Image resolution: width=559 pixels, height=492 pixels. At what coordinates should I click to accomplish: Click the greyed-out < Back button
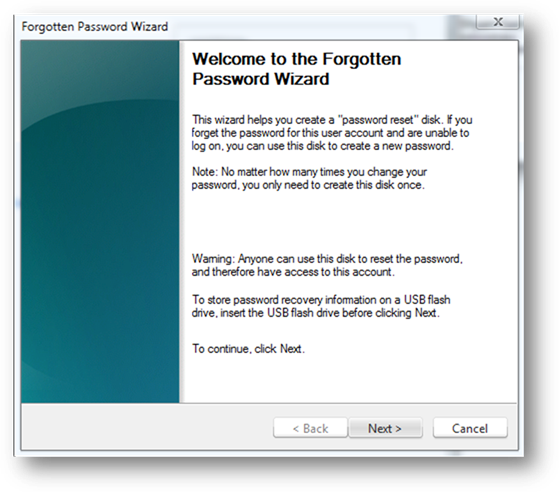click(x=310, y=428)
